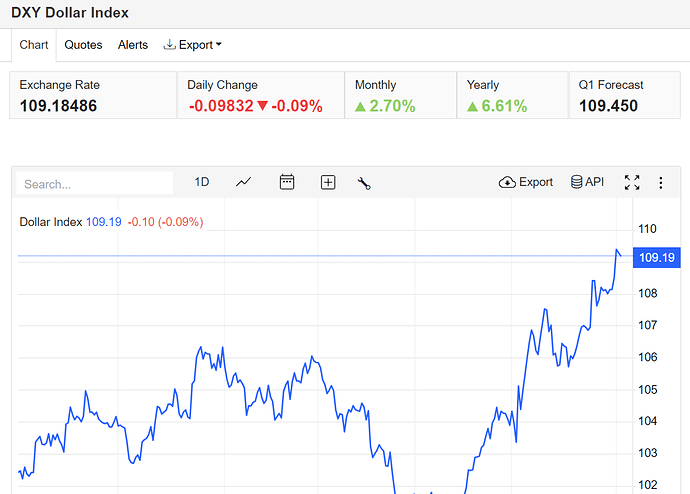Click the Daily Change panel
Viewport: 690px width, 494px height.
[x=260, y=95]
